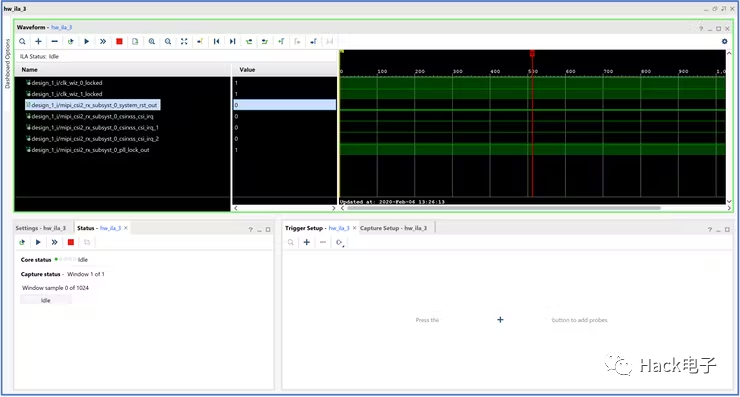Maximize the Waveform panel
The width and height of the screenshot is (740, 397).
point(718,29)
